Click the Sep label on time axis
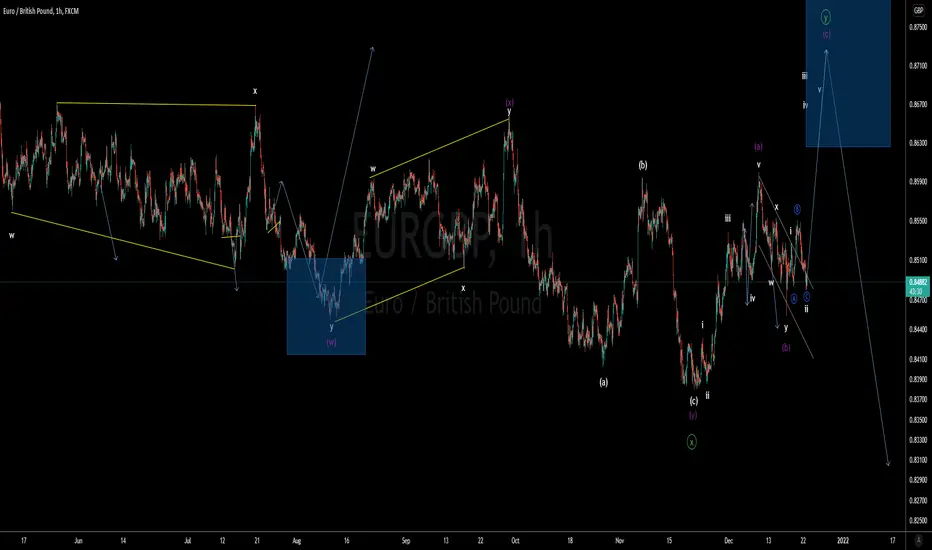932x550 pixels. point(406,540)
